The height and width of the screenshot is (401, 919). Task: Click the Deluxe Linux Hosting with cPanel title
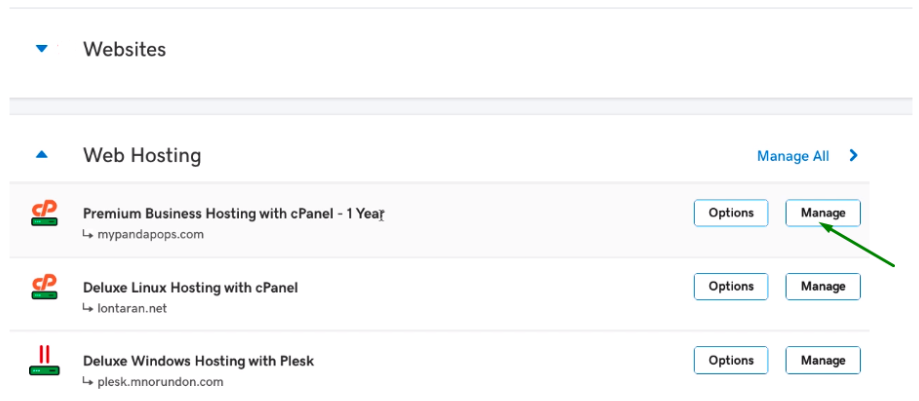(x=190, y=288)
